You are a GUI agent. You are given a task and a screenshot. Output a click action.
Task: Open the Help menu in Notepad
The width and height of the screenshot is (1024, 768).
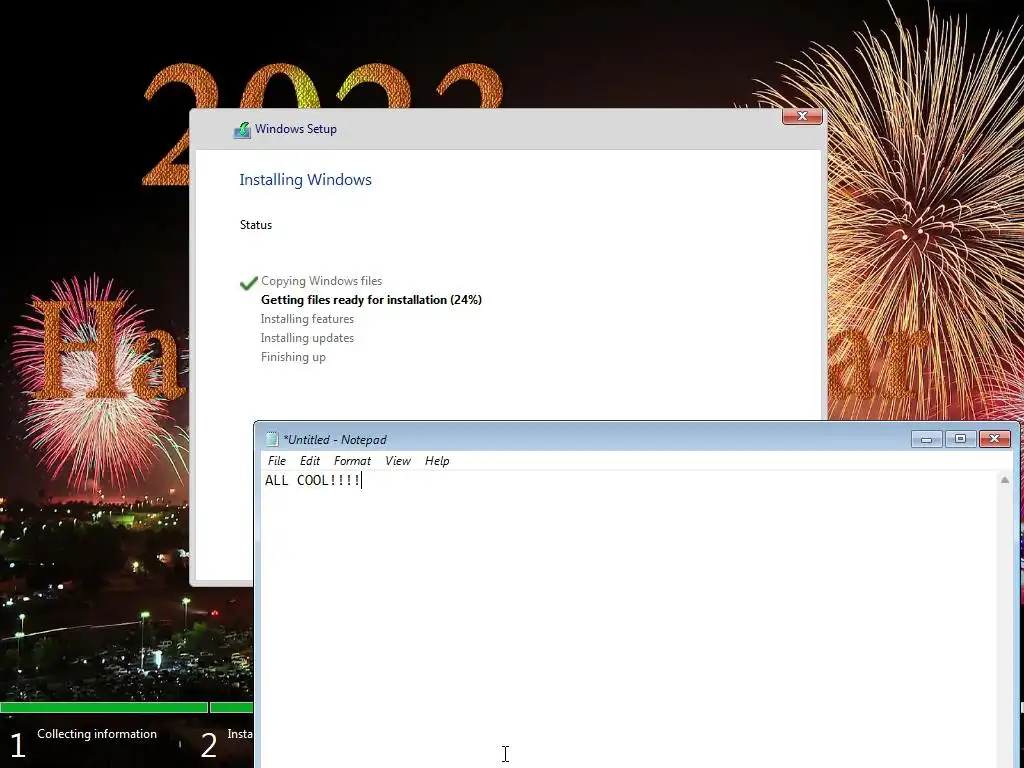tap(437, 460)
